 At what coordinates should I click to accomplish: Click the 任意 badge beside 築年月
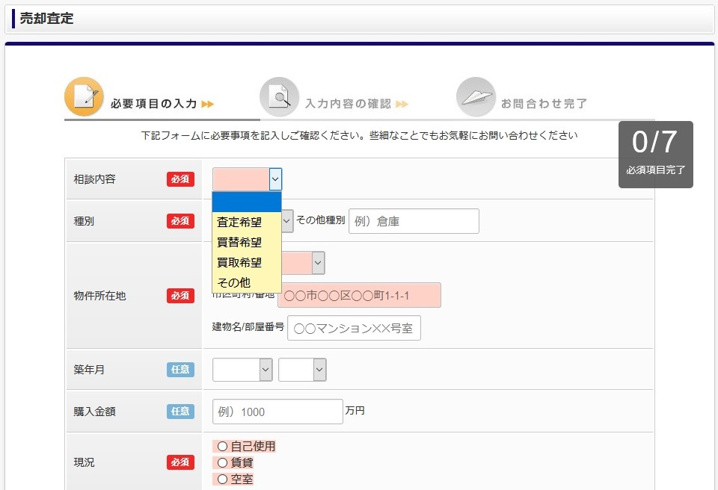pos(180,370)
